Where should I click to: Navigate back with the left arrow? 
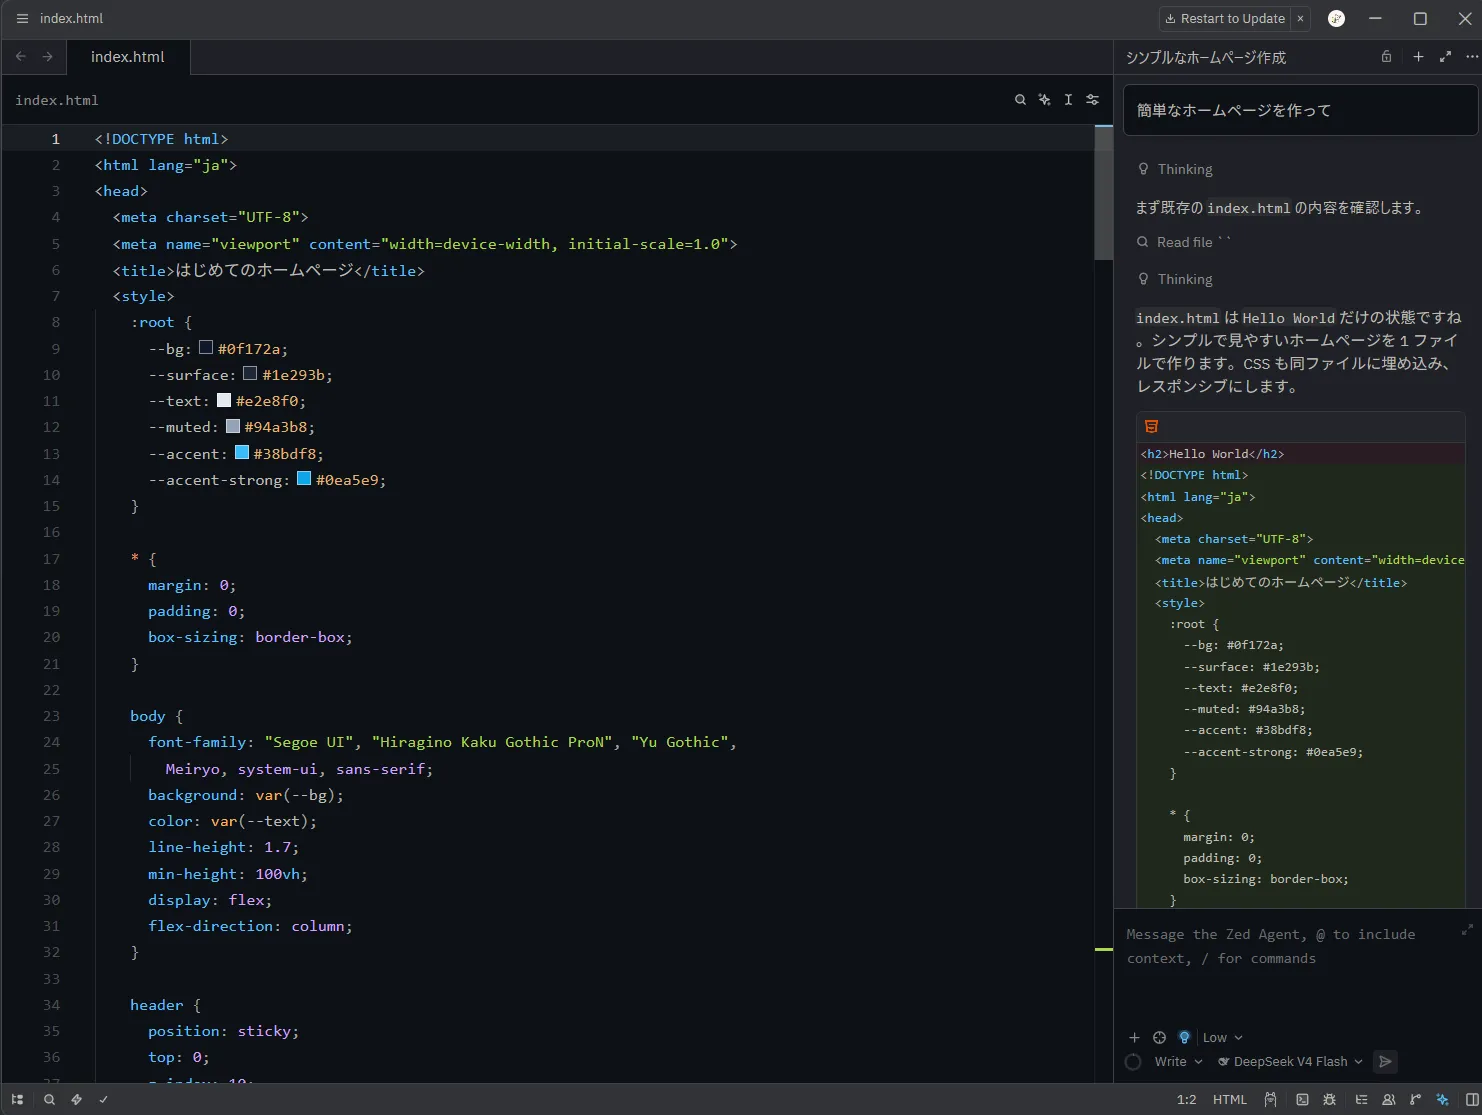click(21, 57)
